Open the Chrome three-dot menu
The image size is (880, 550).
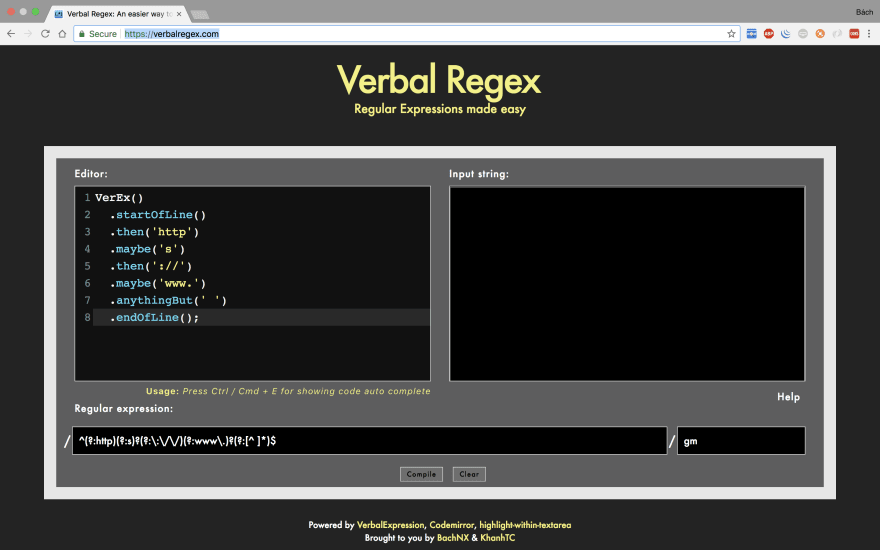[869, 34]
